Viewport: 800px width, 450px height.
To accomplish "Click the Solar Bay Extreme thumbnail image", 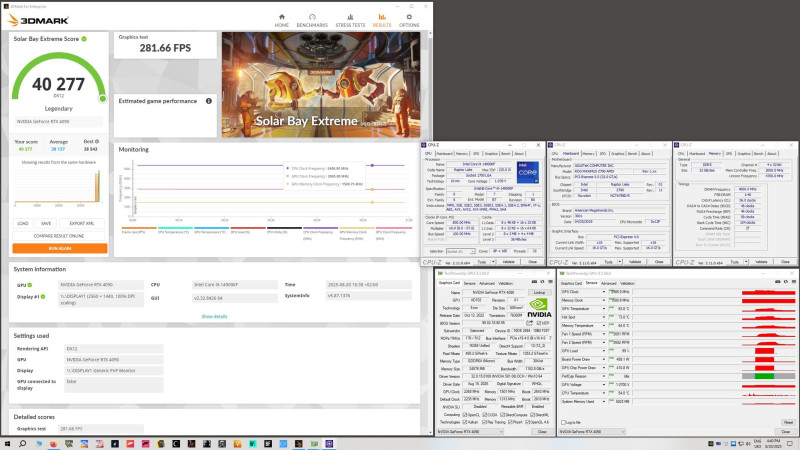I will (x=321, y=85).
